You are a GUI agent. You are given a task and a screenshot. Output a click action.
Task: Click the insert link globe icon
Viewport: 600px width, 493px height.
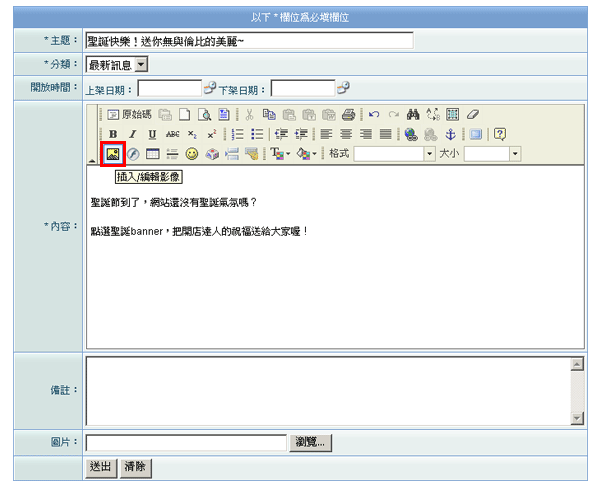(411, 134)
